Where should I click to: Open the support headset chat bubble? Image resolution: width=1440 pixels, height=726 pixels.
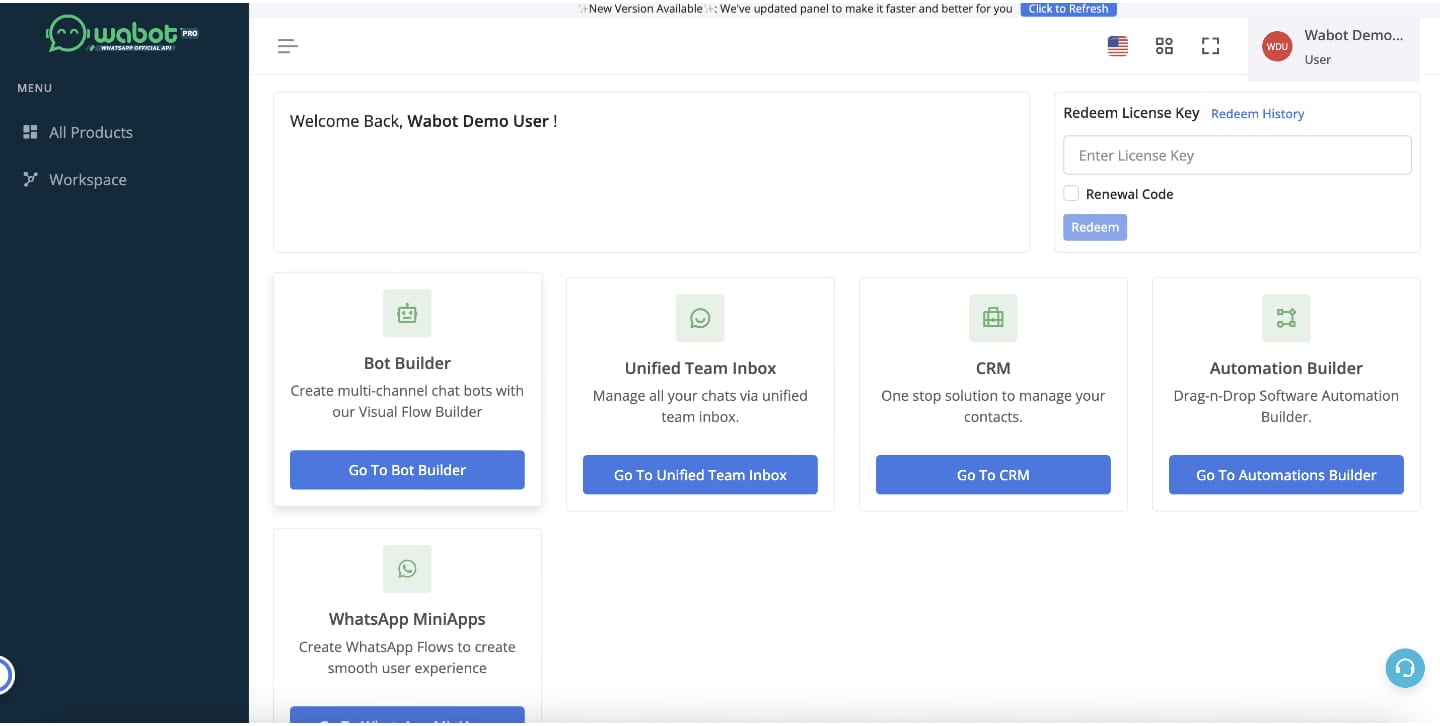click(x=1404, y=668)
